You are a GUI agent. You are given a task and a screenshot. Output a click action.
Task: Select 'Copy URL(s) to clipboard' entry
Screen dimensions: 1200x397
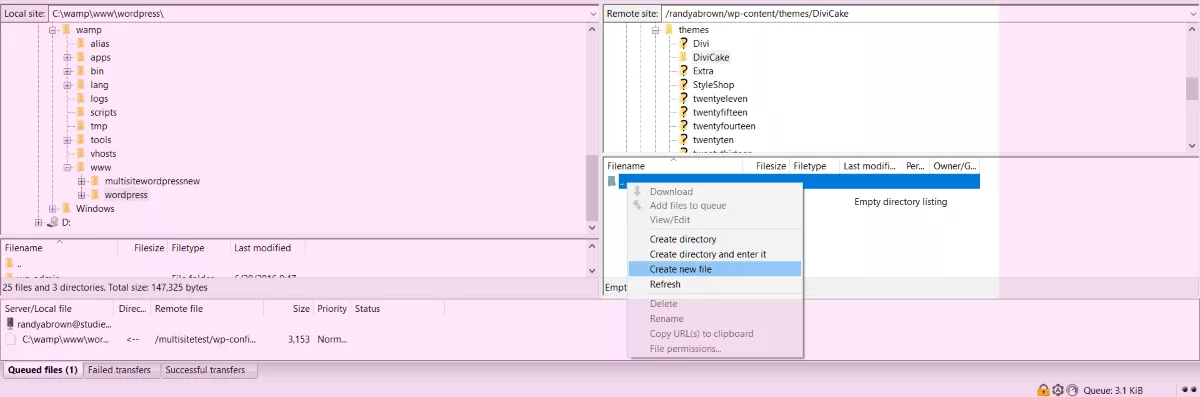pos(714,333)
